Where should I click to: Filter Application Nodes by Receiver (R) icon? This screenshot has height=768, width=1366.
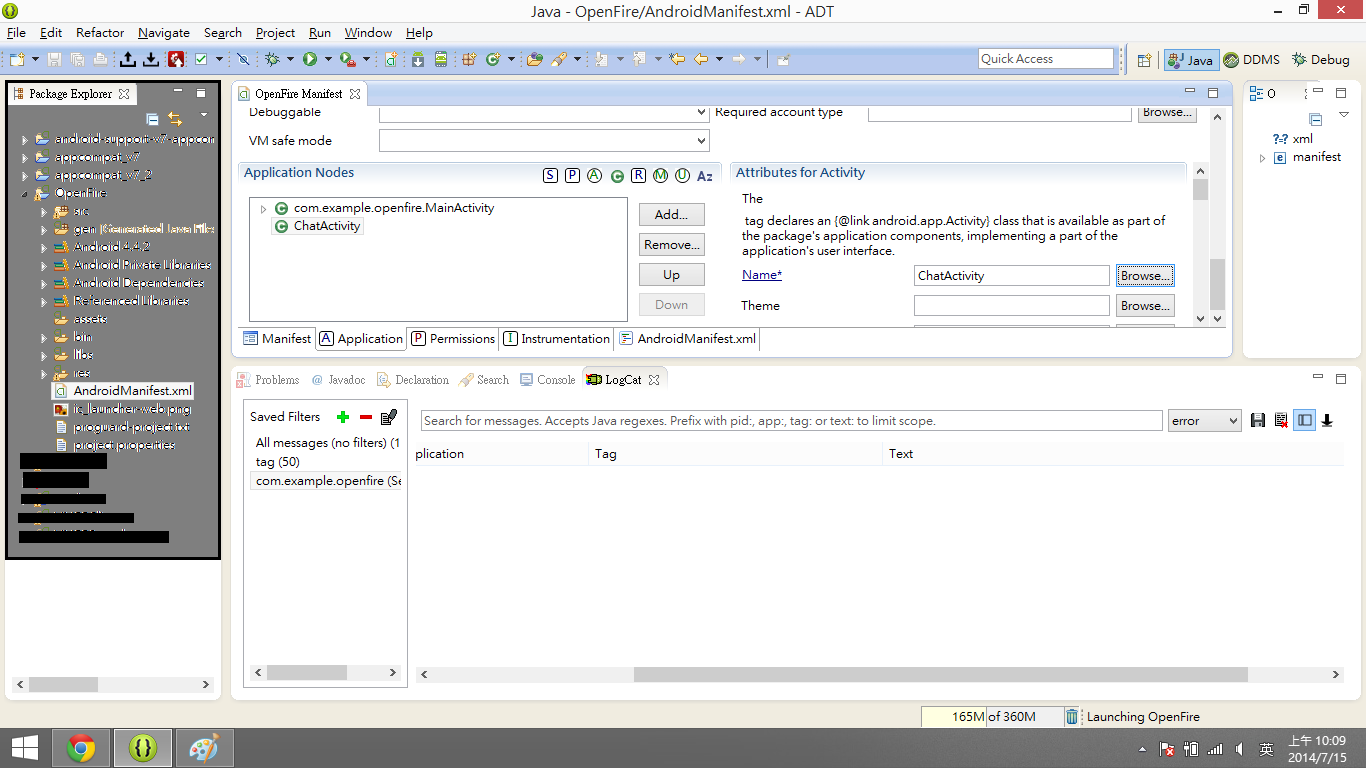pyautogui.click(x=638, y=176)
